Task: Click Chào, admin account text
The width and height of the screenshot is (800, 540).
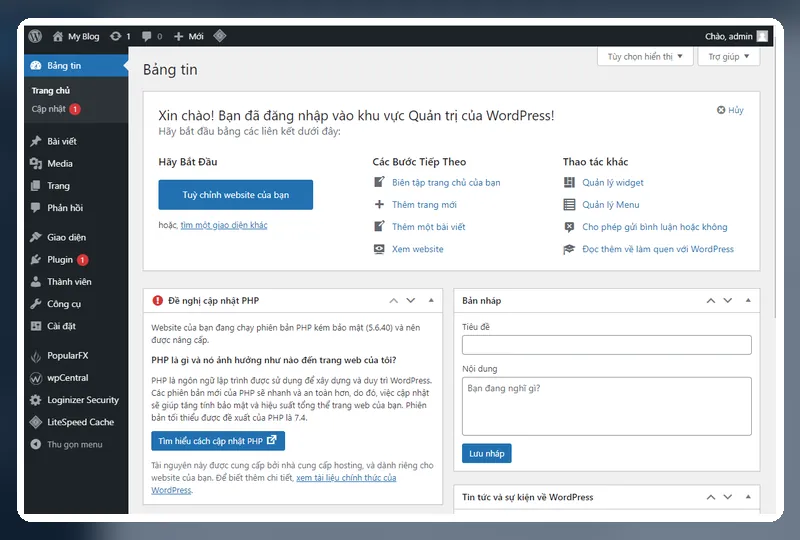Action: (x=729, y=36)
